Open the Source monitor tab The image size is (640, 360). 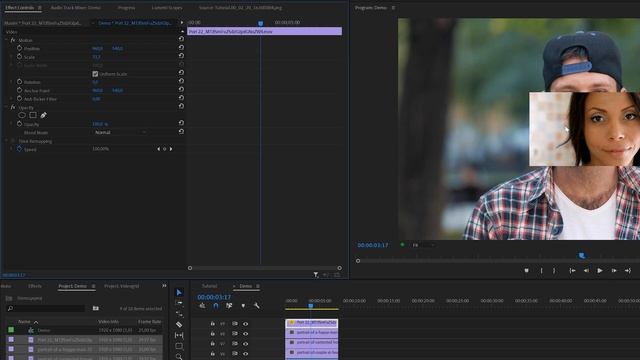coord(240,8)
